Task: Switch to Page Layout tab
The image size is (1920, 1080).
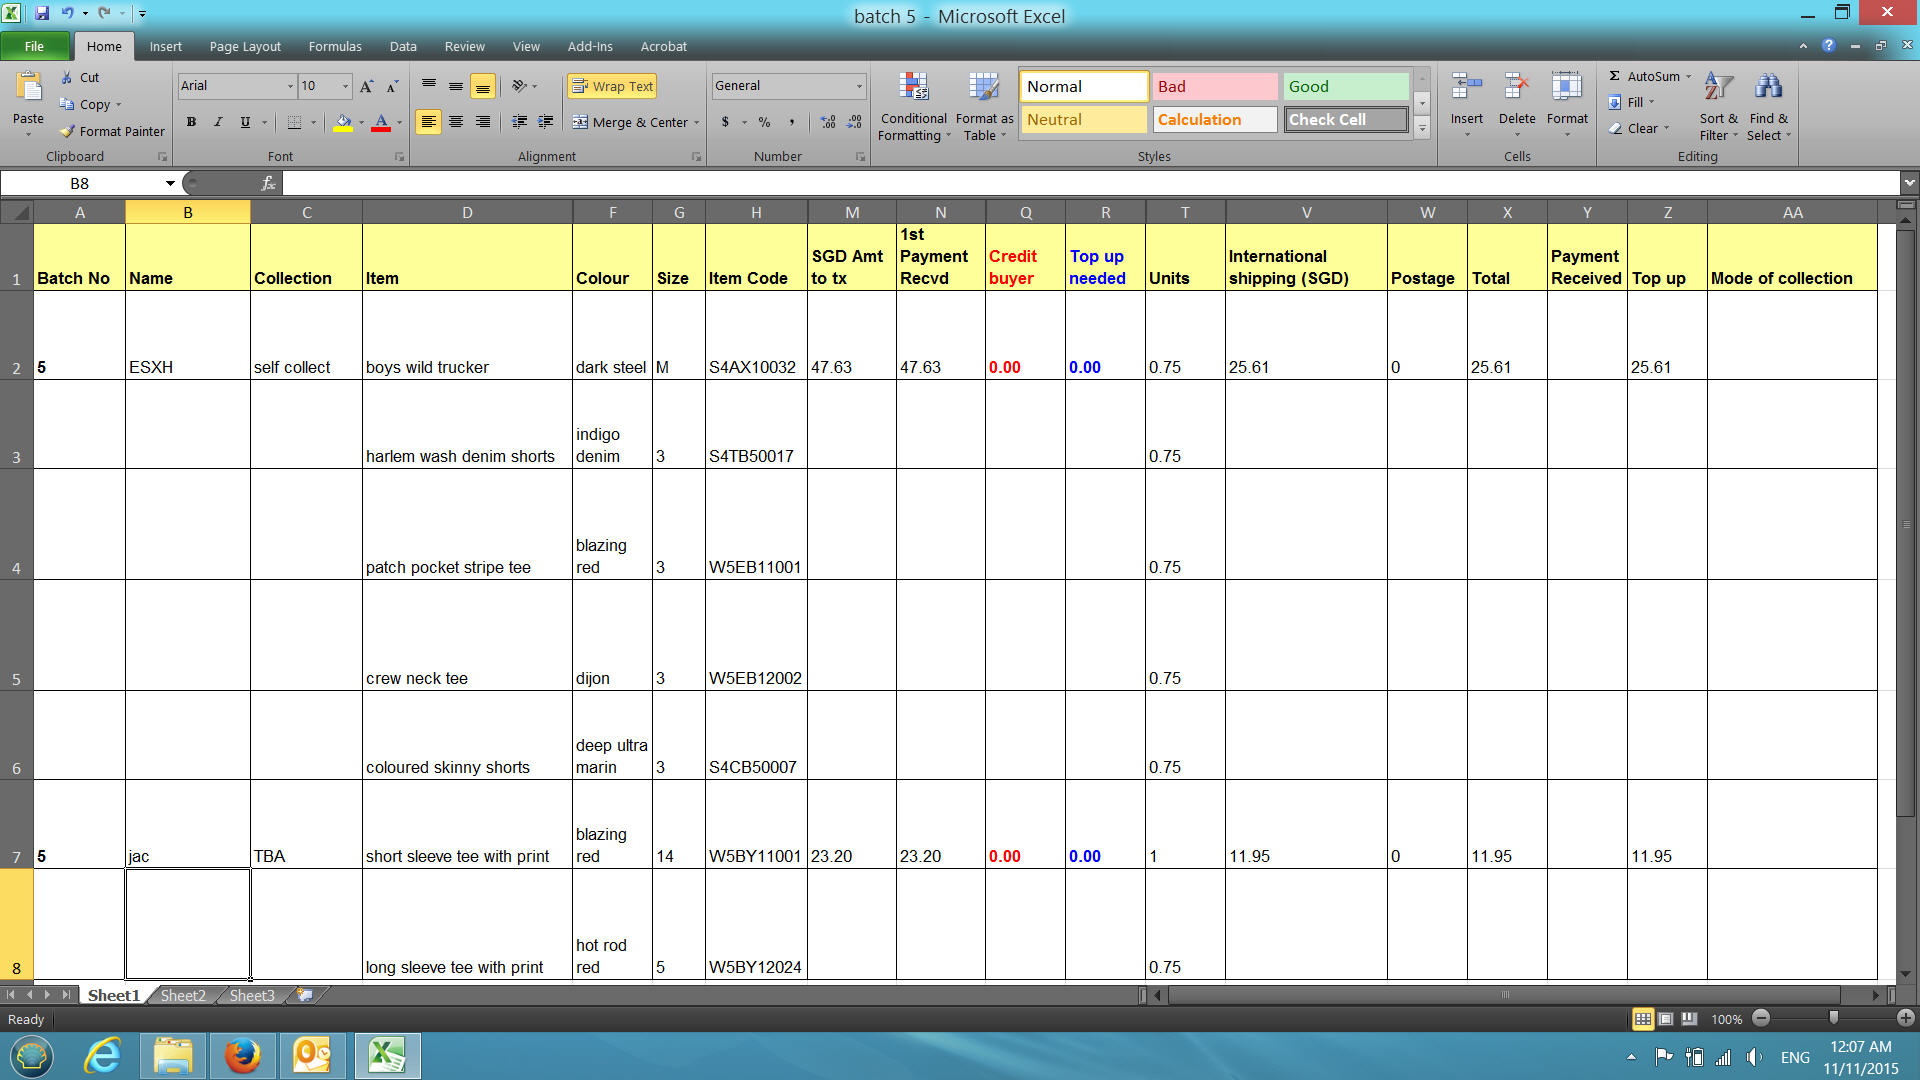Action: [x=245, y=46]
